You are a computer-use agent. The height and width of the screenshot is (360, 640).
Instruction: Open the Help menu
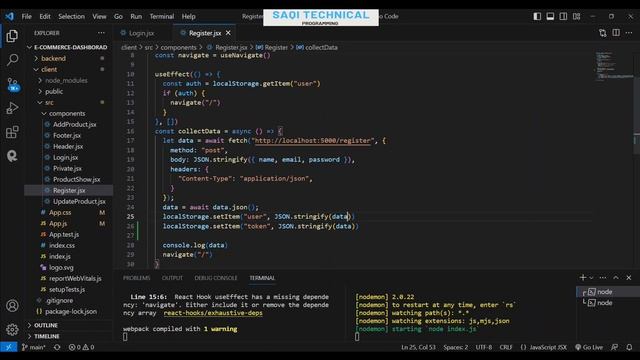tap(189, 16)
